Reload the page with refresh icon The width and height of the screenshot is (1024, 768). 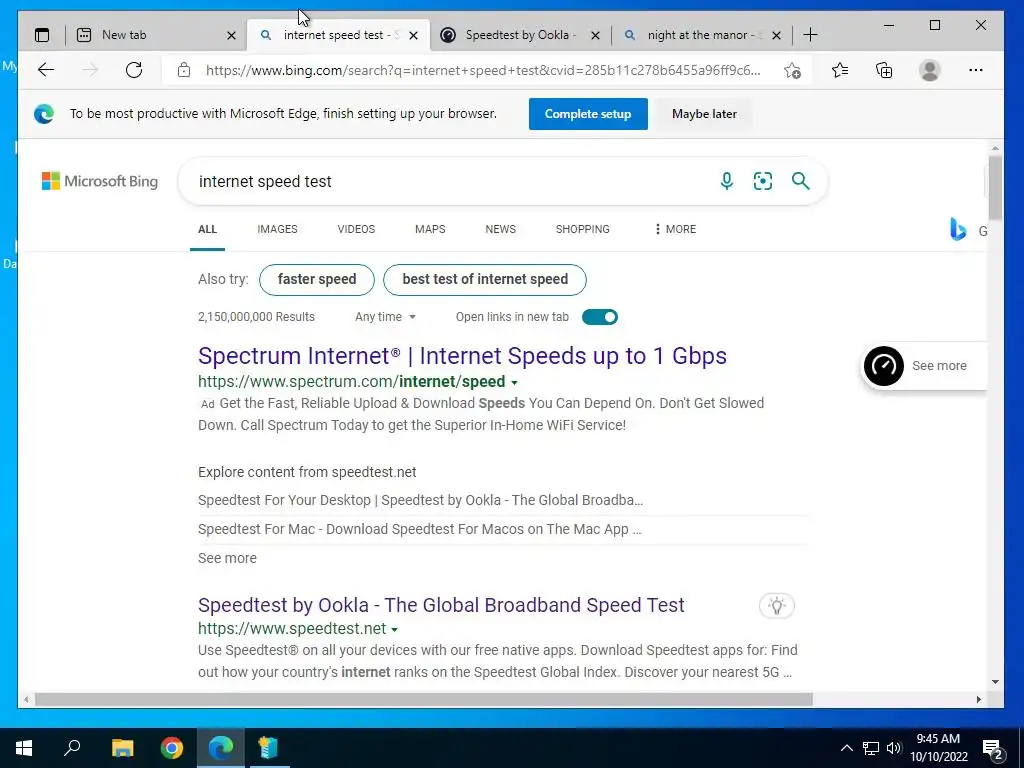coord(134,70)
